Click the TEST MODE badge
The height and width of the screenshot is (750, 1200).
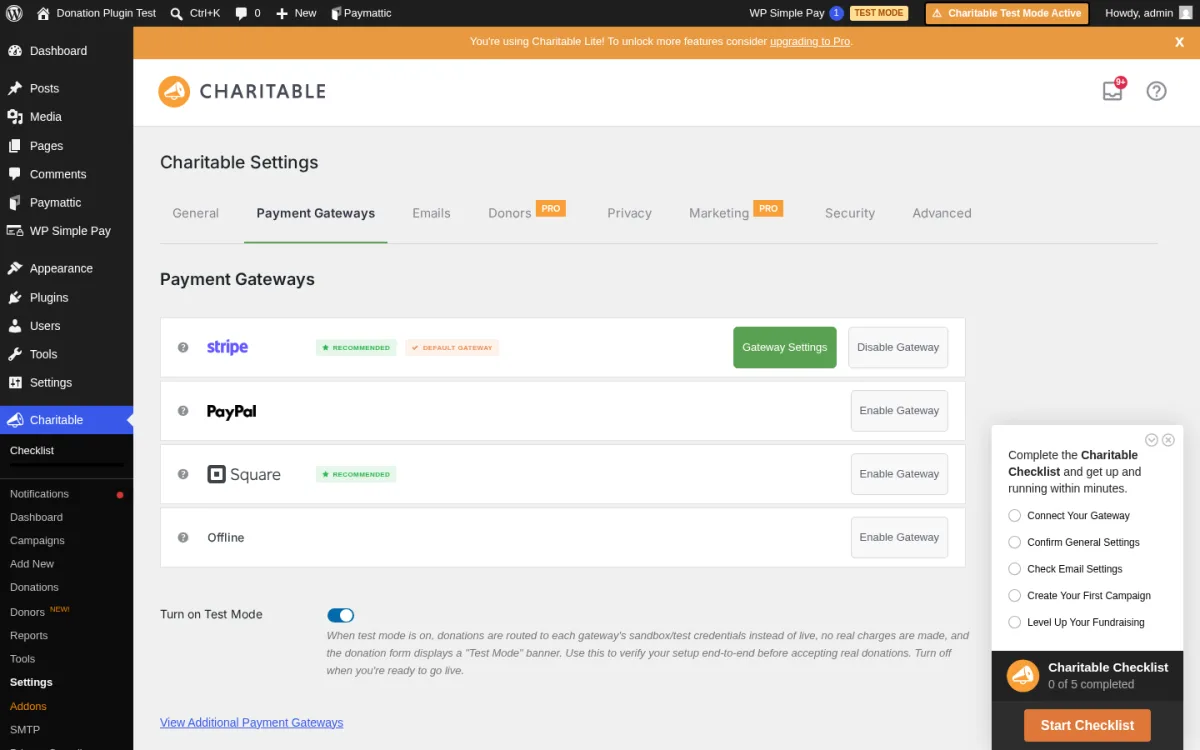[879, 13]
